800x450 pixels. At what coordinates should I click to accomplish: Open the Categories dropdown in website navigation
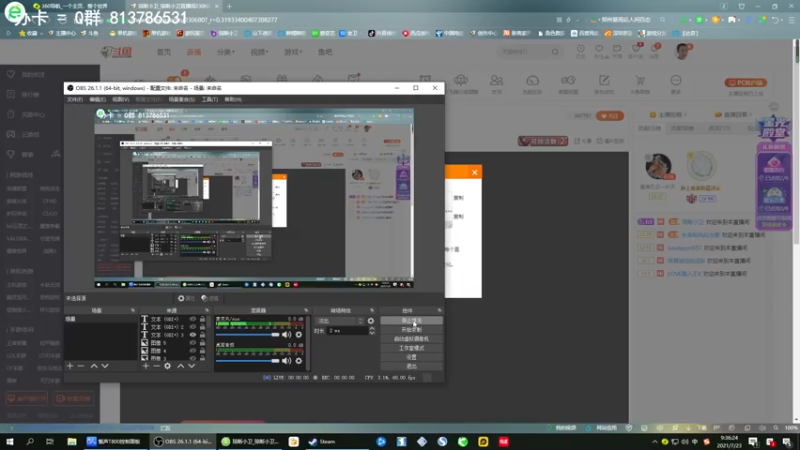point(226,52)
